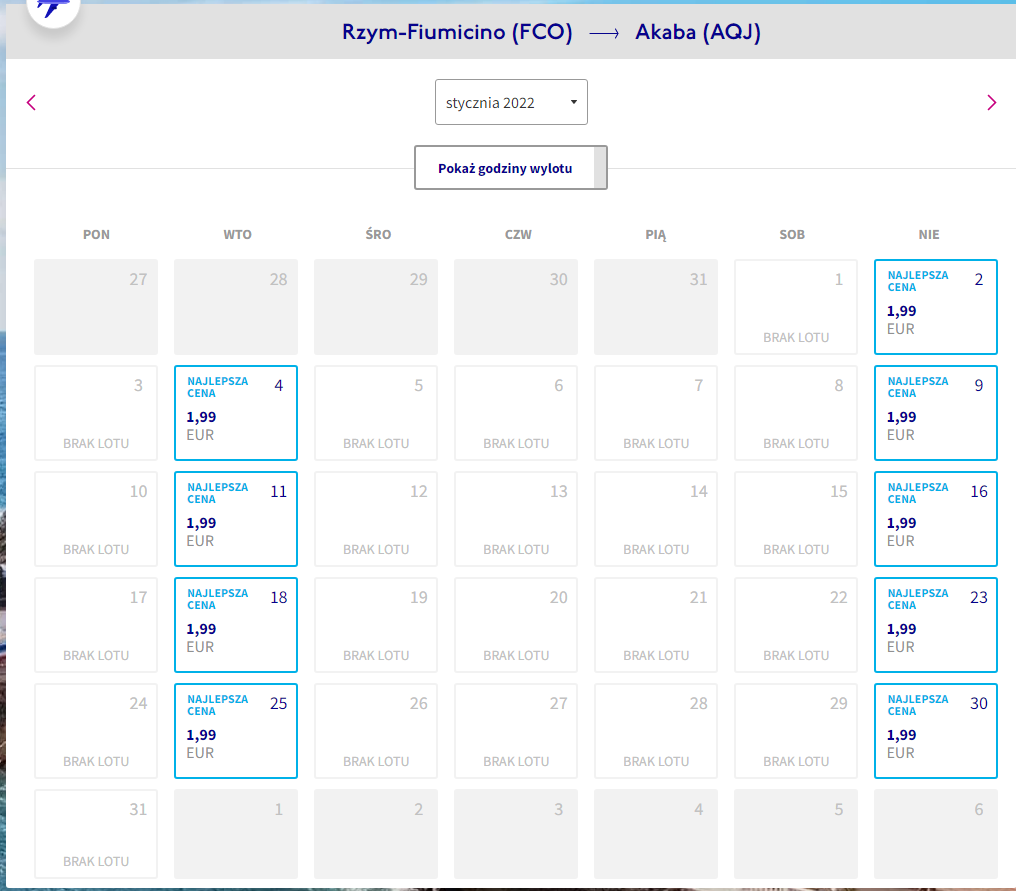Go to the next month arrow
Image resolution: width=1016 pixels, height=891 pixels.
pos(991,102)
